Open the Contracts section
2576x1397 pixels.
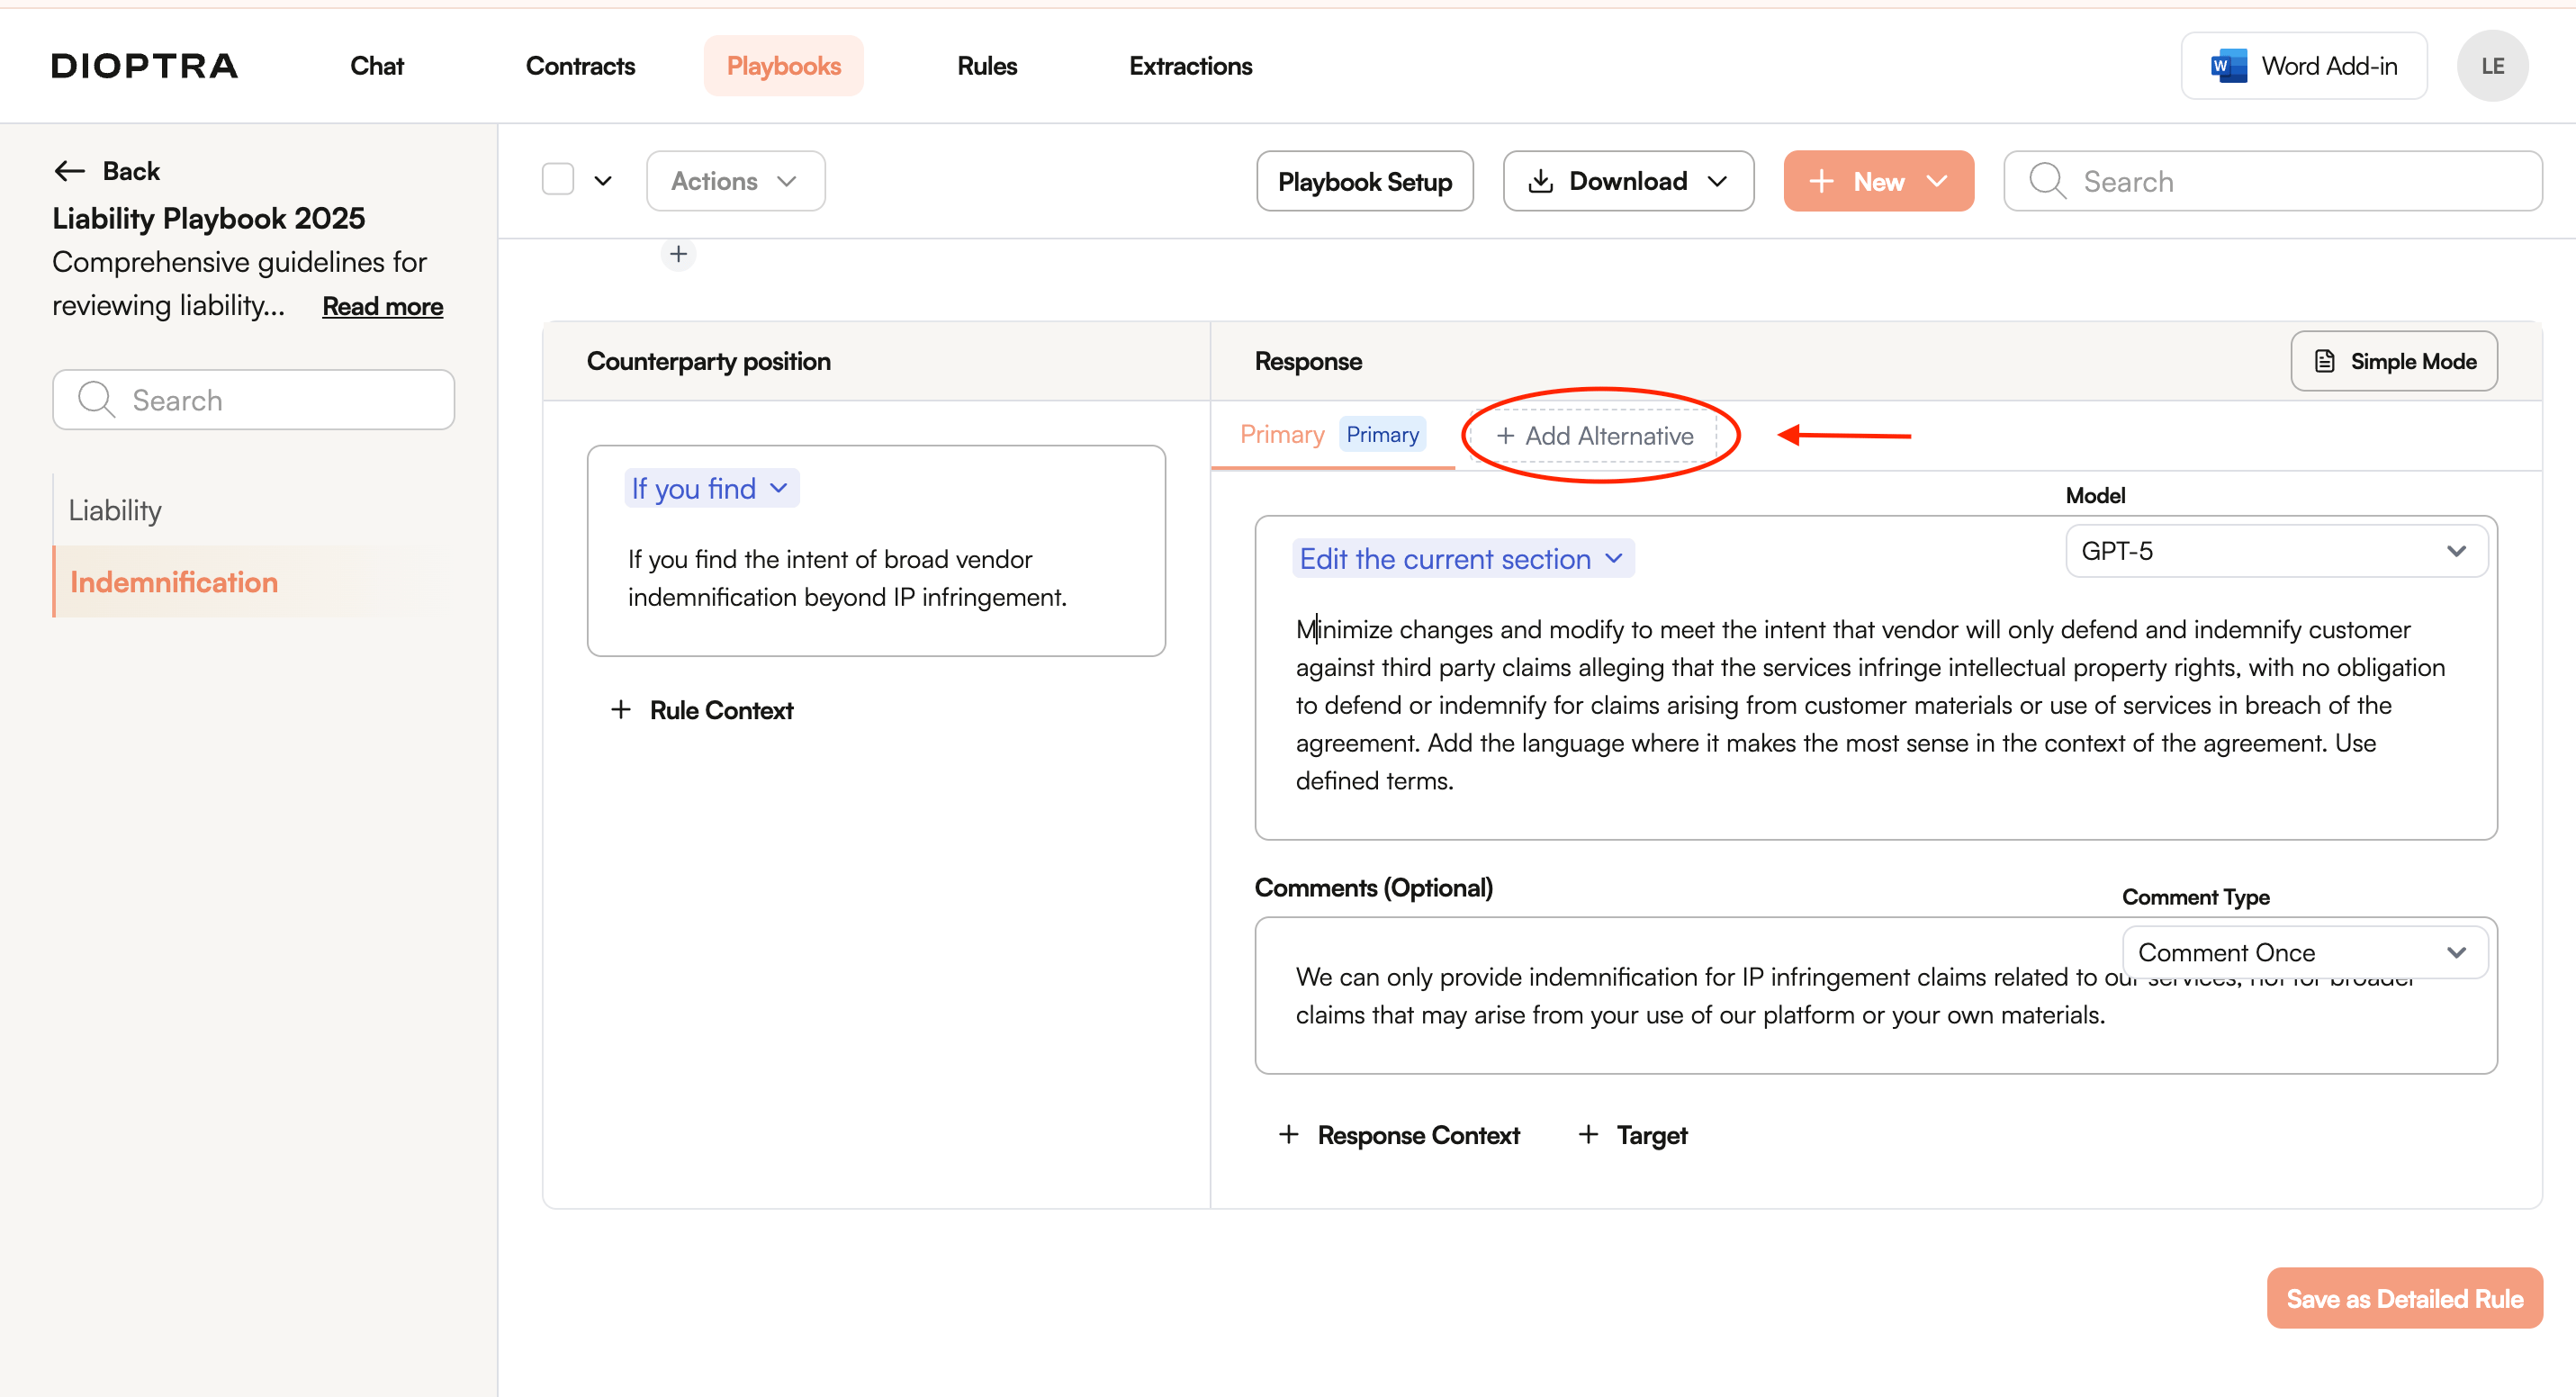pyautogui.click(x=580, y=66)
